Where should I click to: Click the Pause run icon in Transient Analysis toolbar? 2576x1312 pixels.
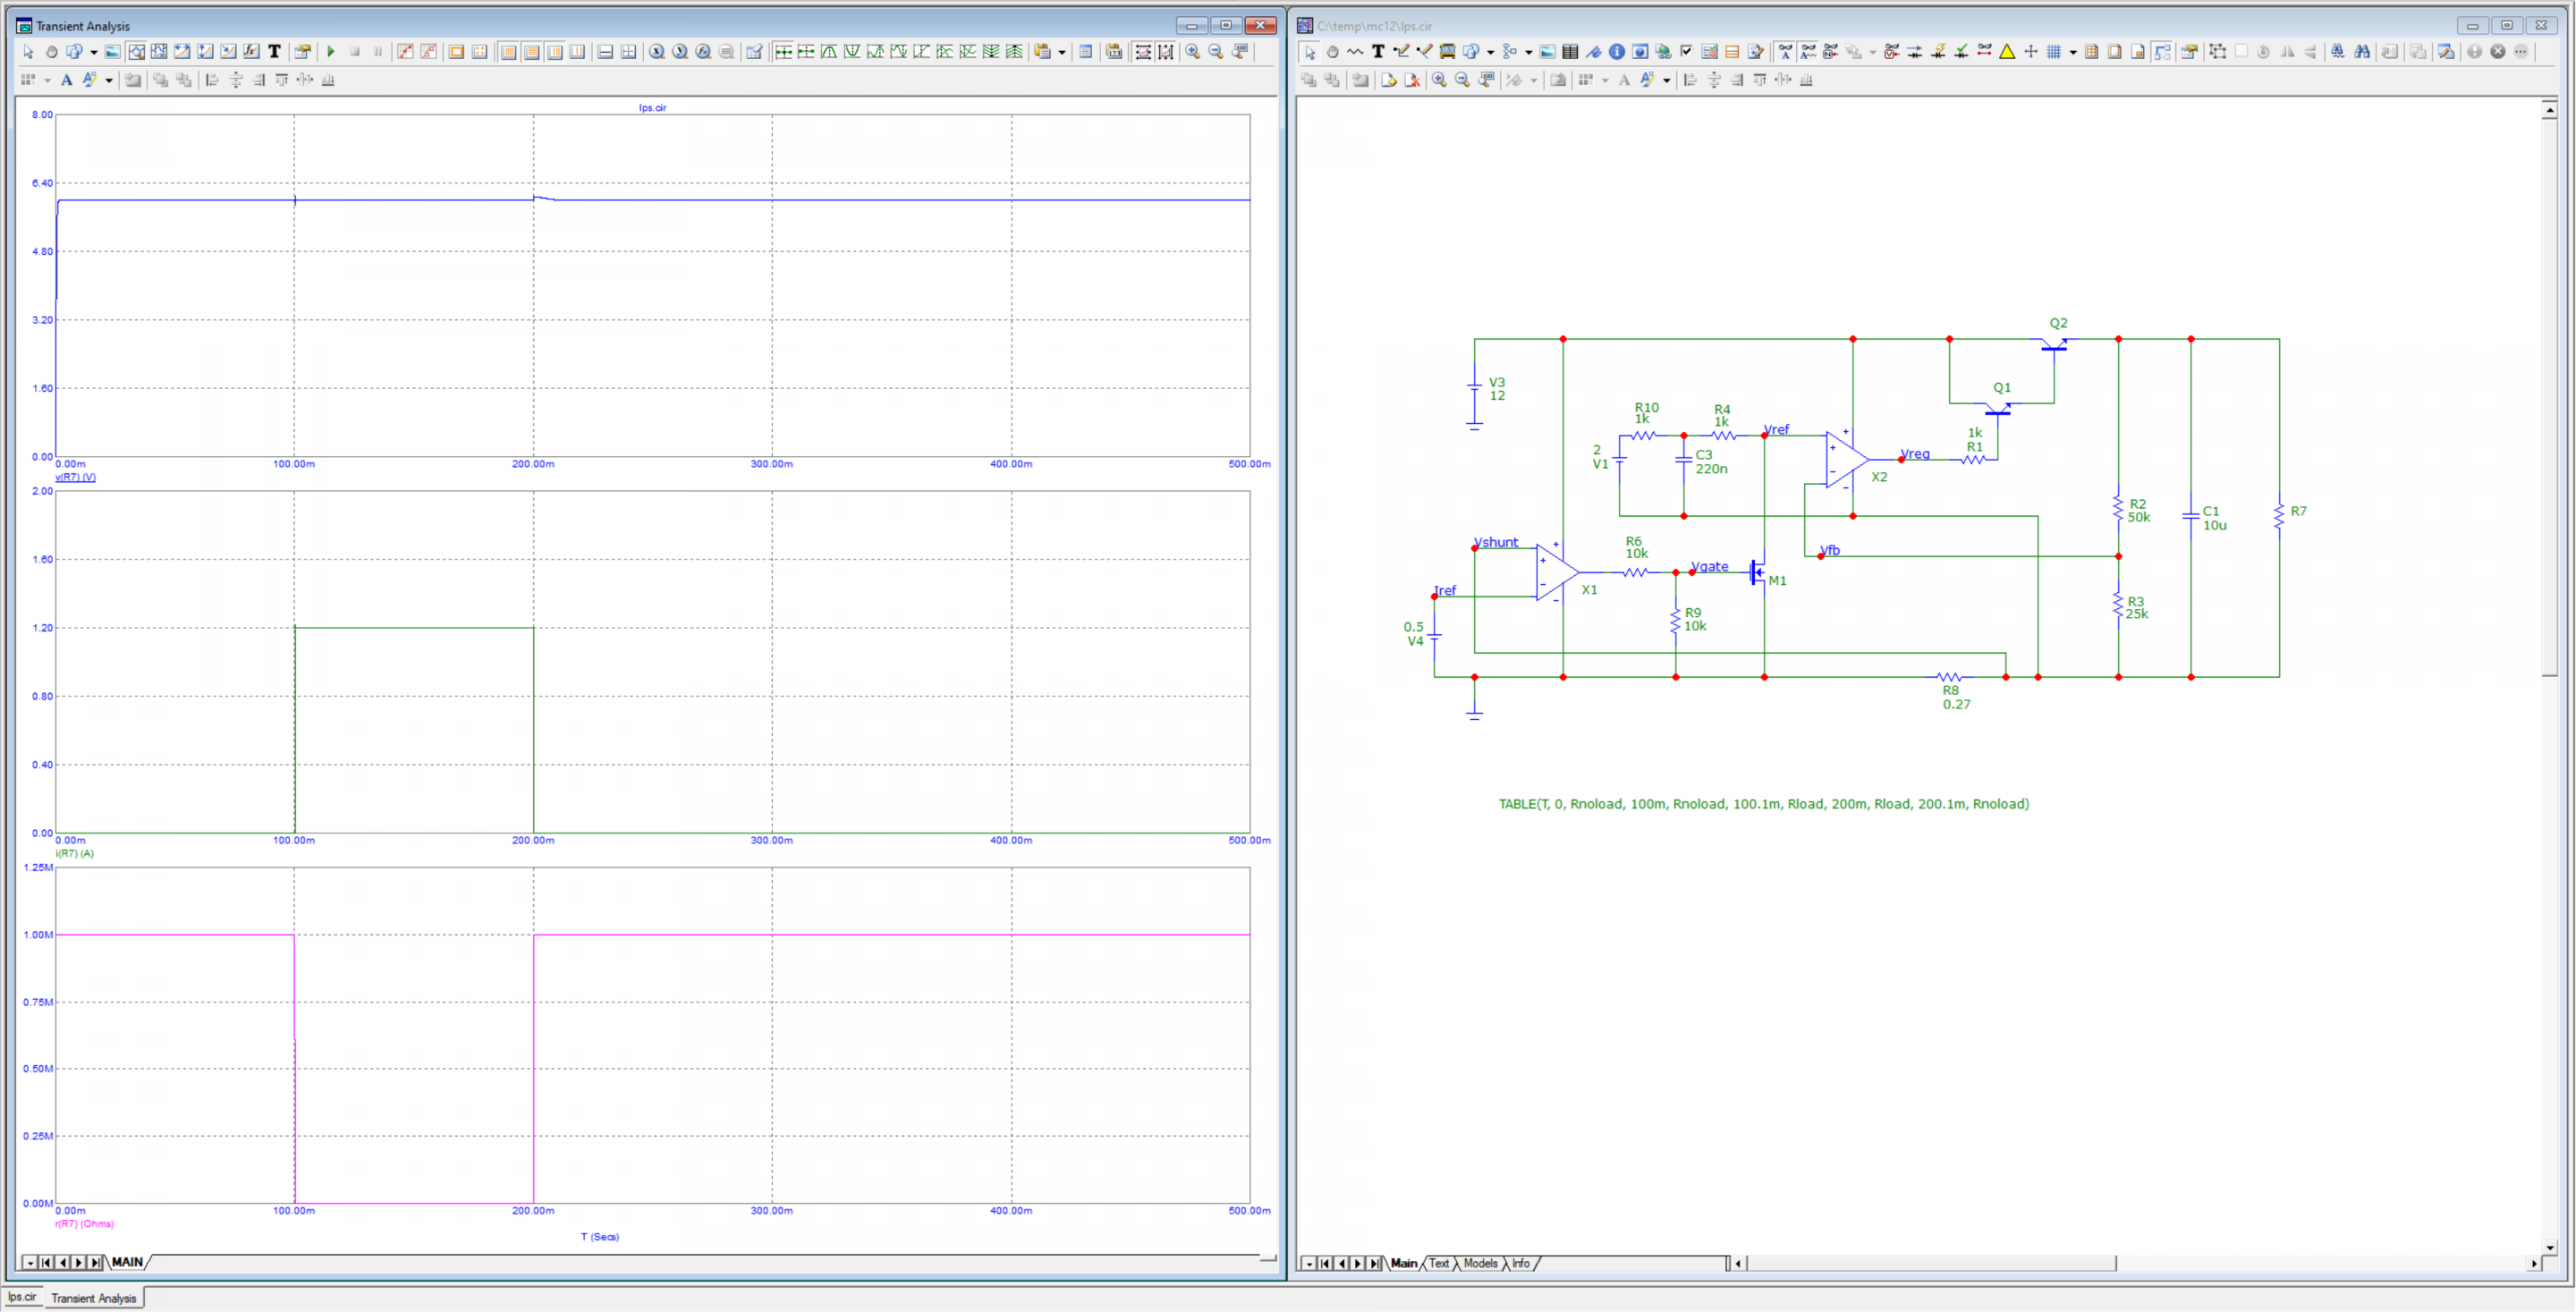tap(378, 51)
